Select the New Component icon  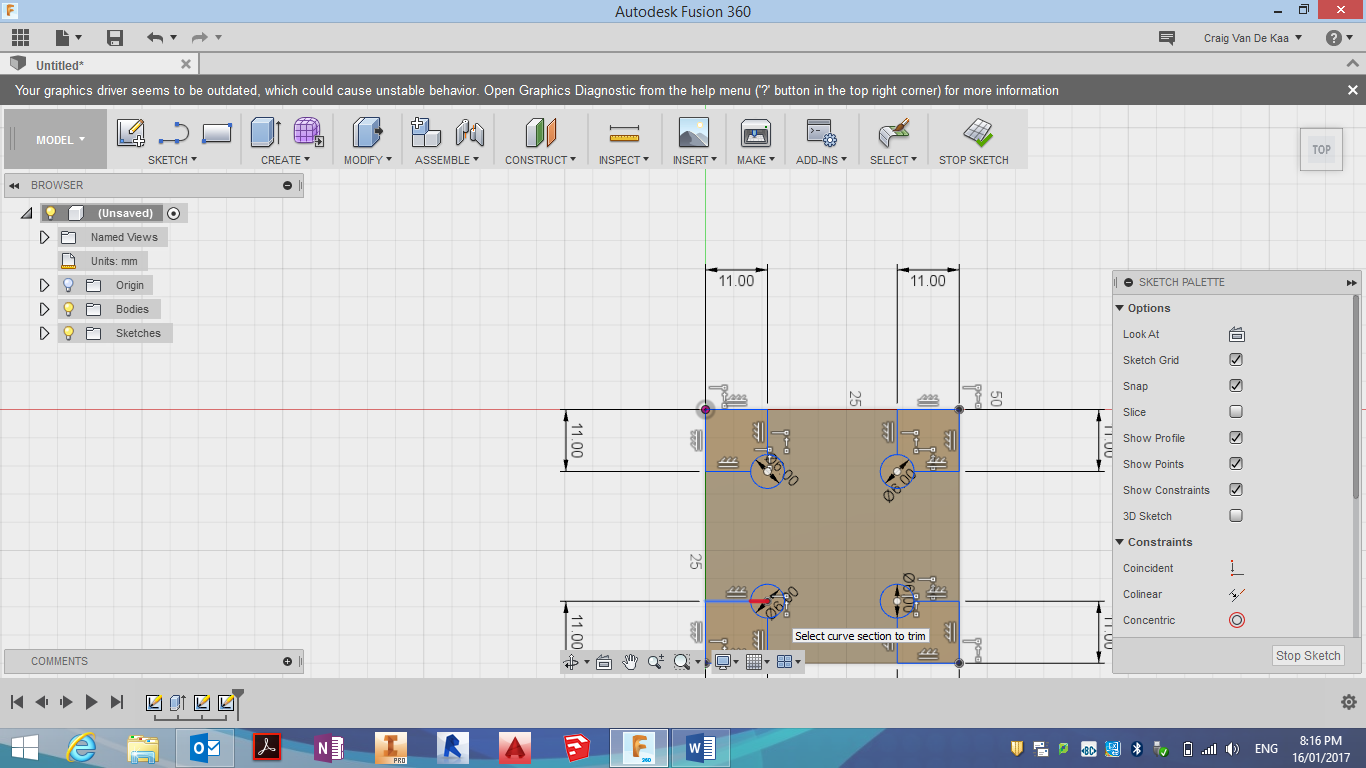426,132
